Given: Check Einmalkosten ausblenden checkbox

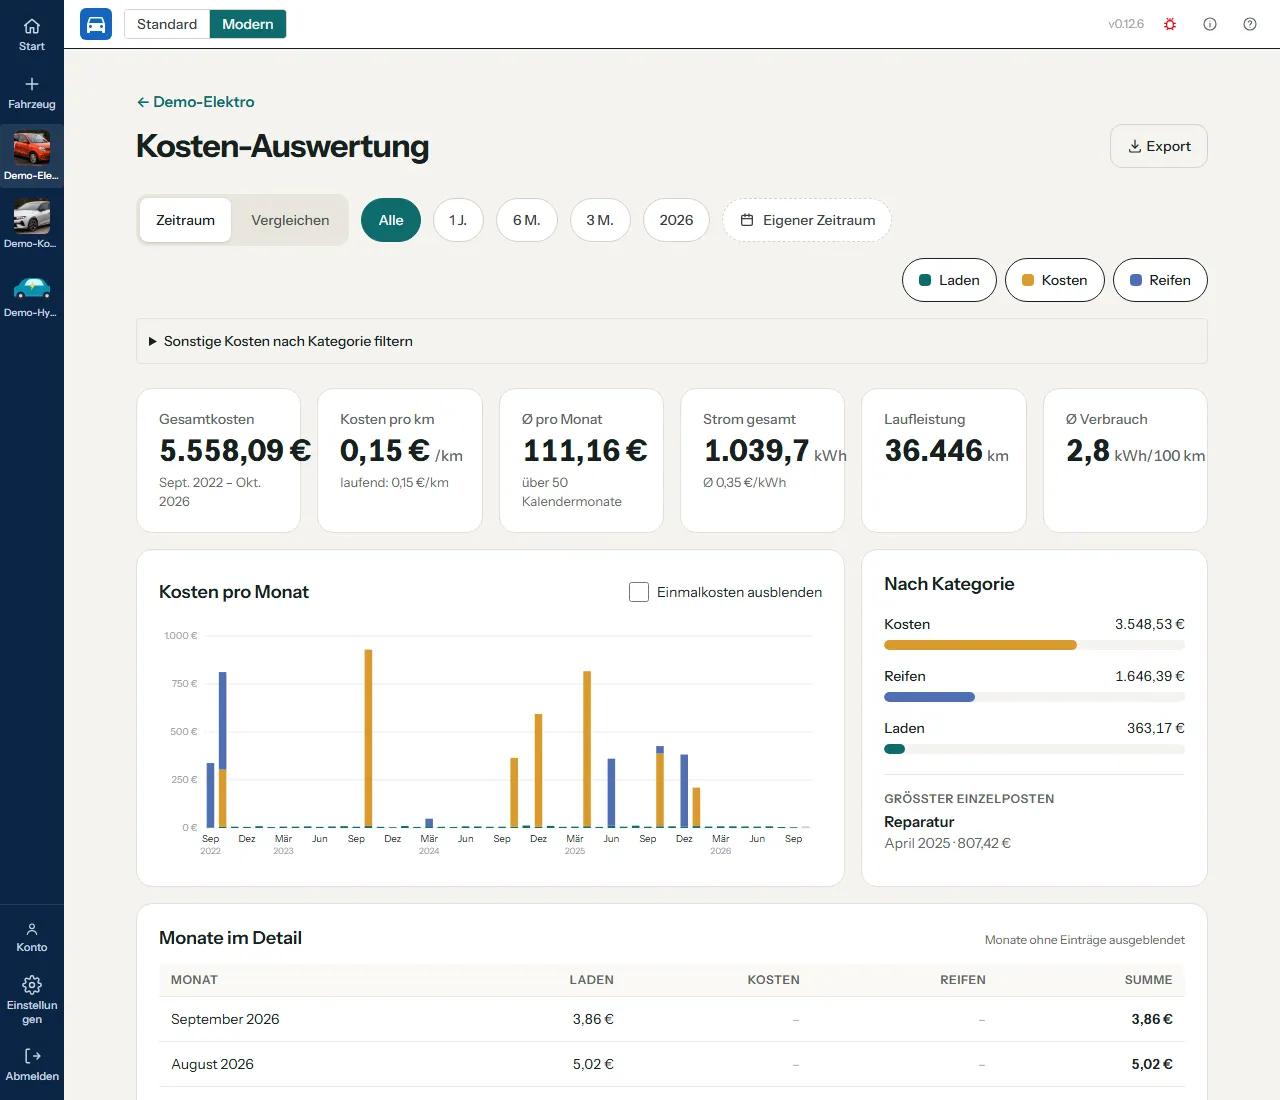Looking at the screenshot, I should (x=639, y=592).
